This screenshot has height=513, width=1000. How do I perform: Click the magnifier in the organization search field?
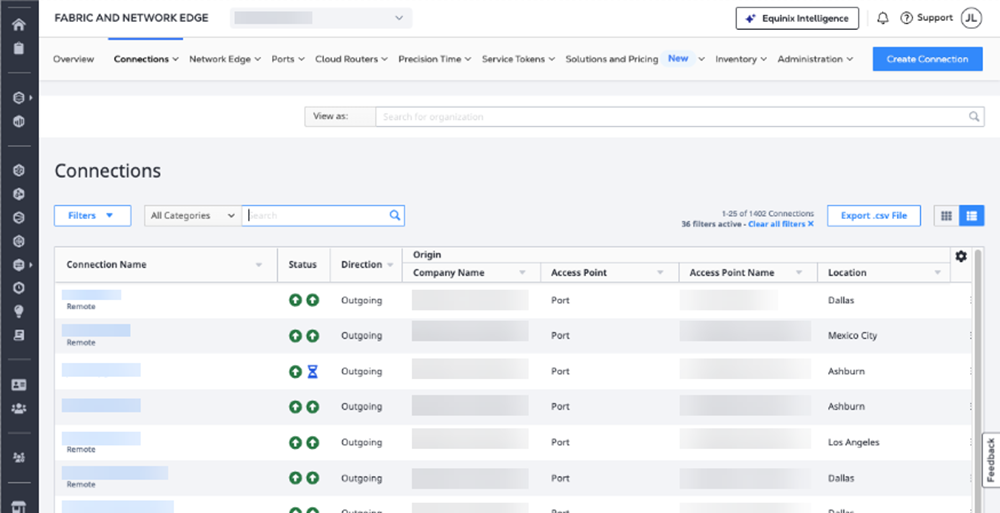pyautogui.click(x=974, y=117)
